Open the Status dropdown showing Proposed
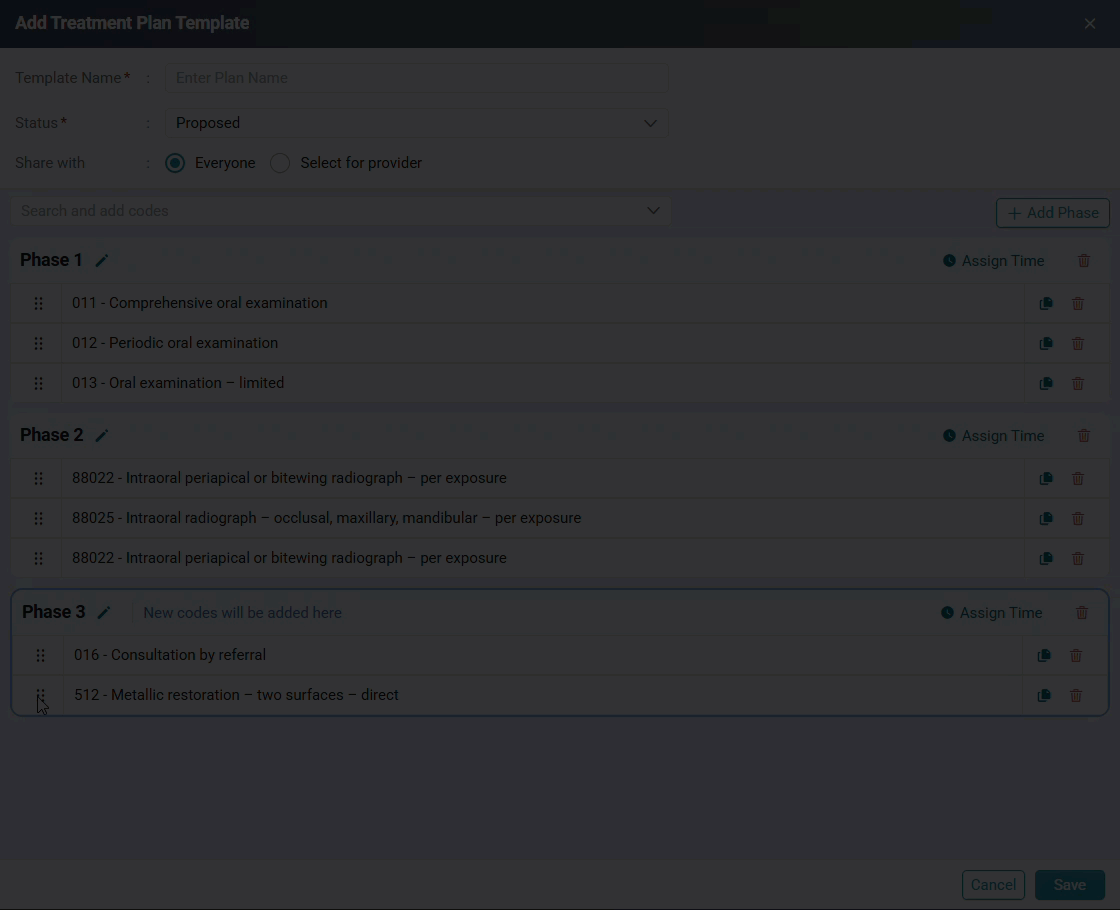 (x=416, y=123)
